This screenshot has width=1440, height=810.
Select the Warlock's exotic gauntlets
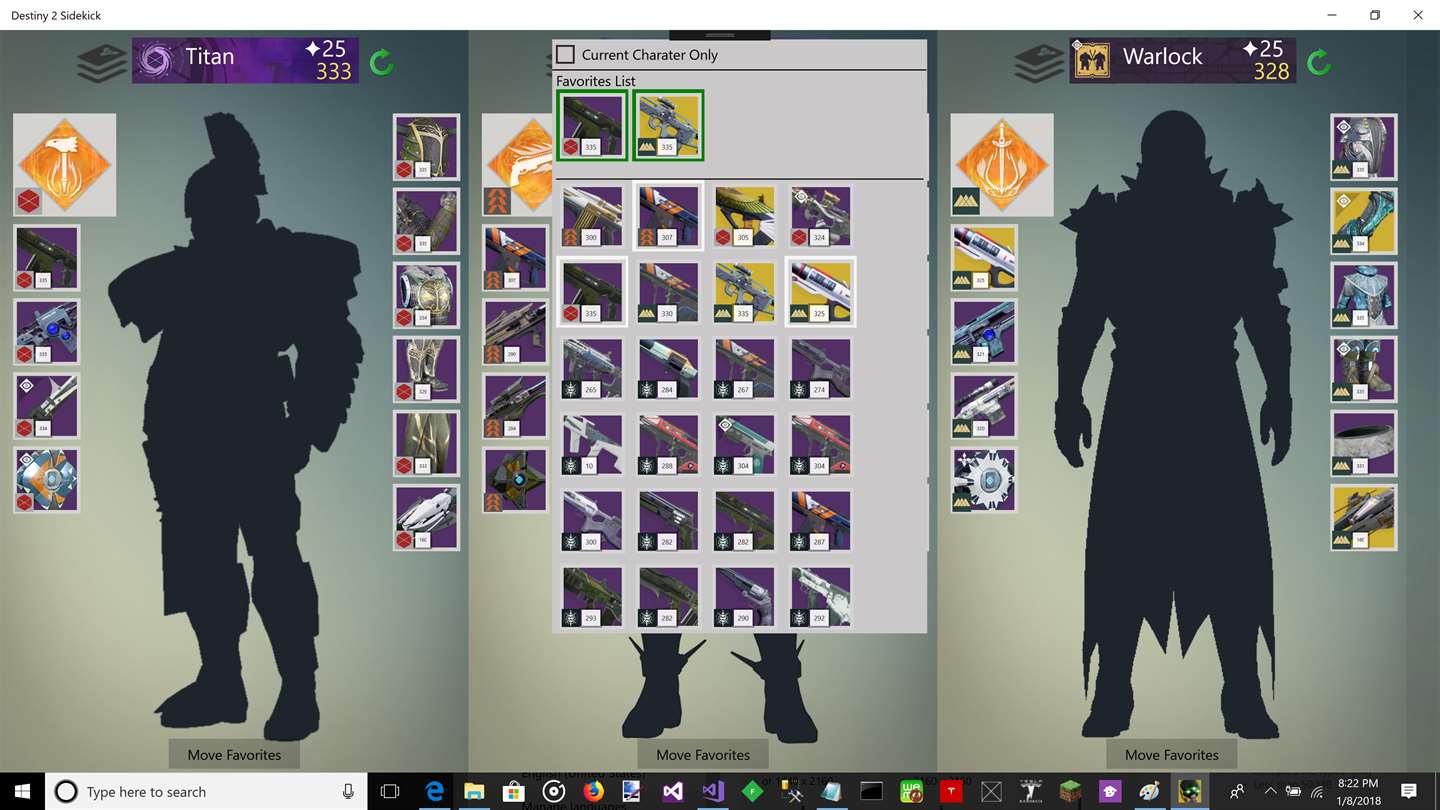(x=1364, y=221)
